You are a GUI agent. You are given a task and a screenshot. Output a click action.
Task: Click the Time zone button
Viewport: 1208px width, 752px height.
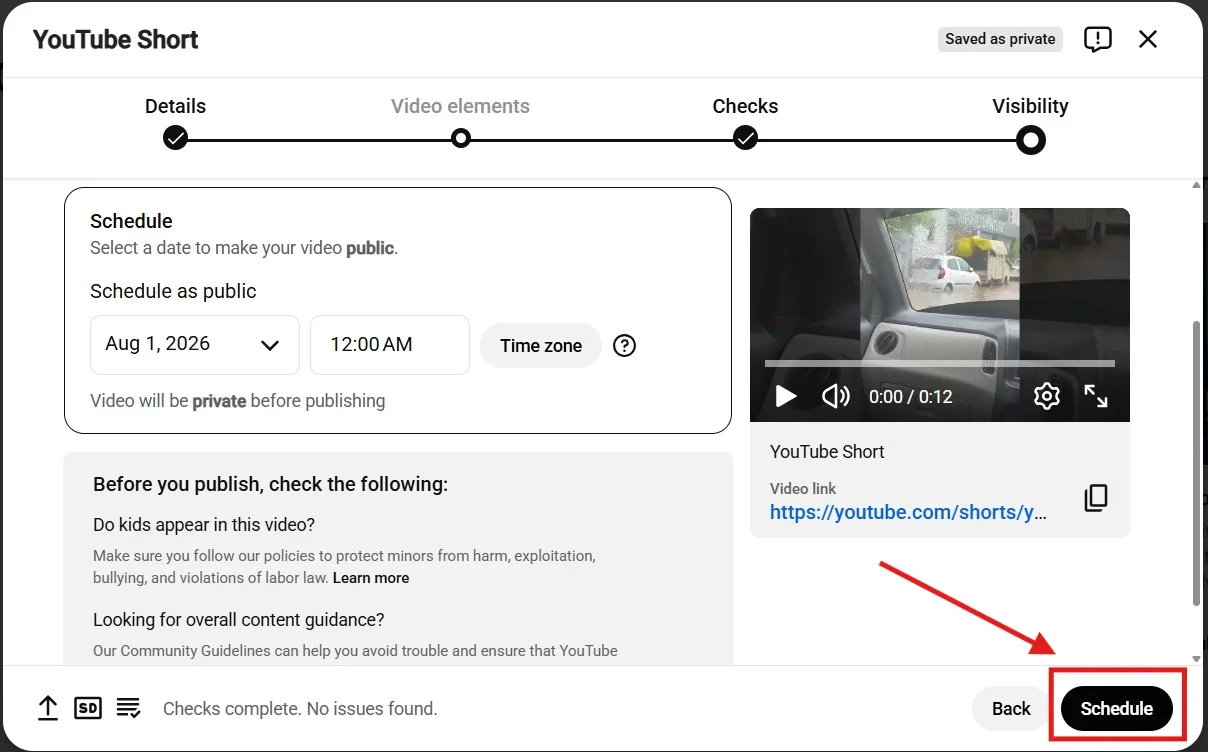[541, 346]
